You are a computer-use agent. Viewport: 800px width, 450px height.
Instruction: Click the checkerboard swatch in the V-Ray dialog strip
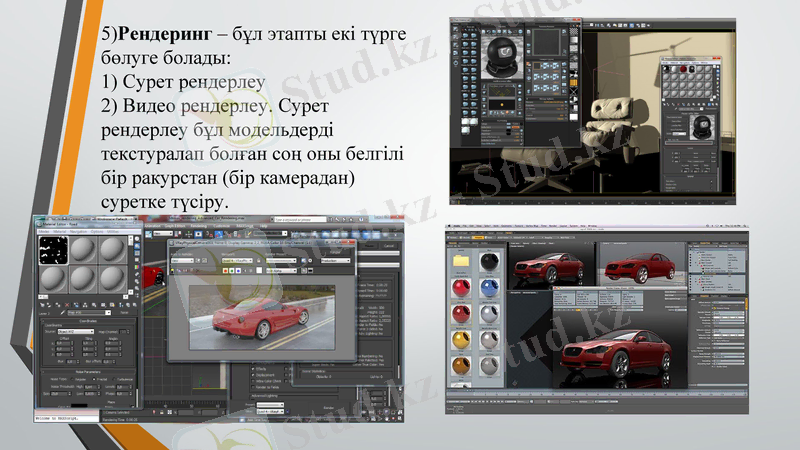pyautogui.click(x=573, y=31)
